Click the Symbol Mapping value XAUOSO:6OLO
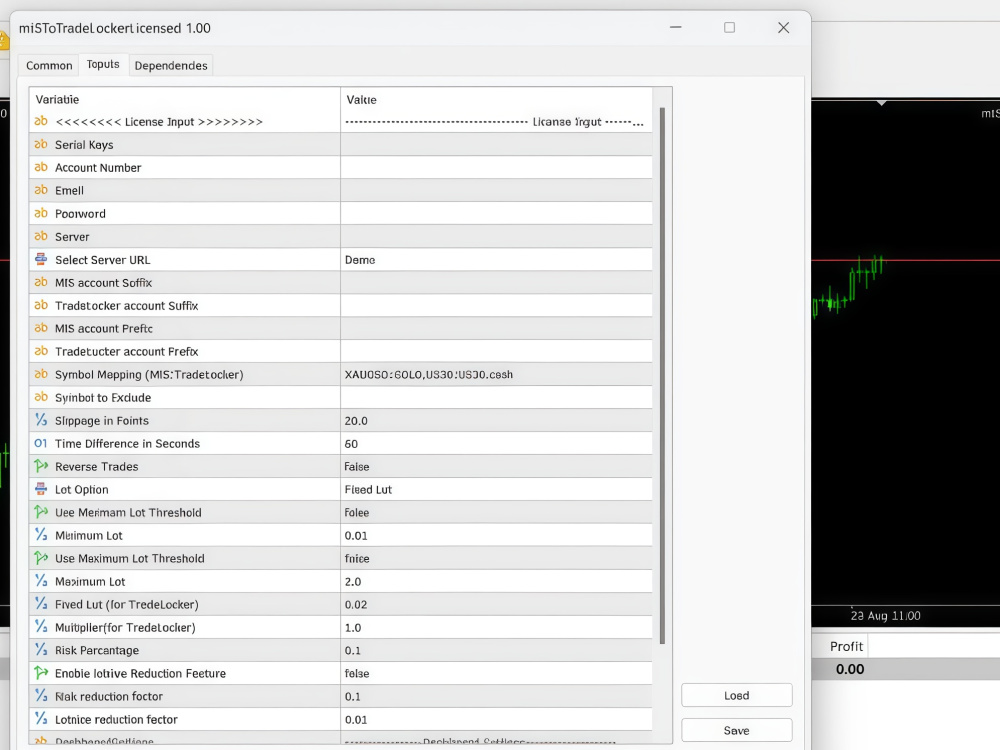 click(429, 374)
